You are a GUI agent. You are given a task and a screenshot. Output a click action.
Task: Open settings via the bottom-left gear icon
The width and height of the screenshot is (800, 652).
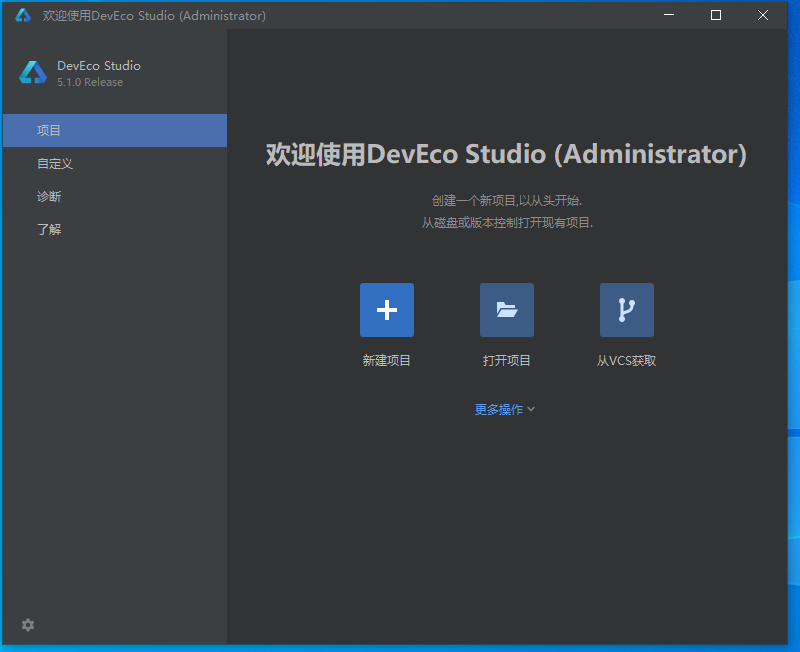(28, 625)
